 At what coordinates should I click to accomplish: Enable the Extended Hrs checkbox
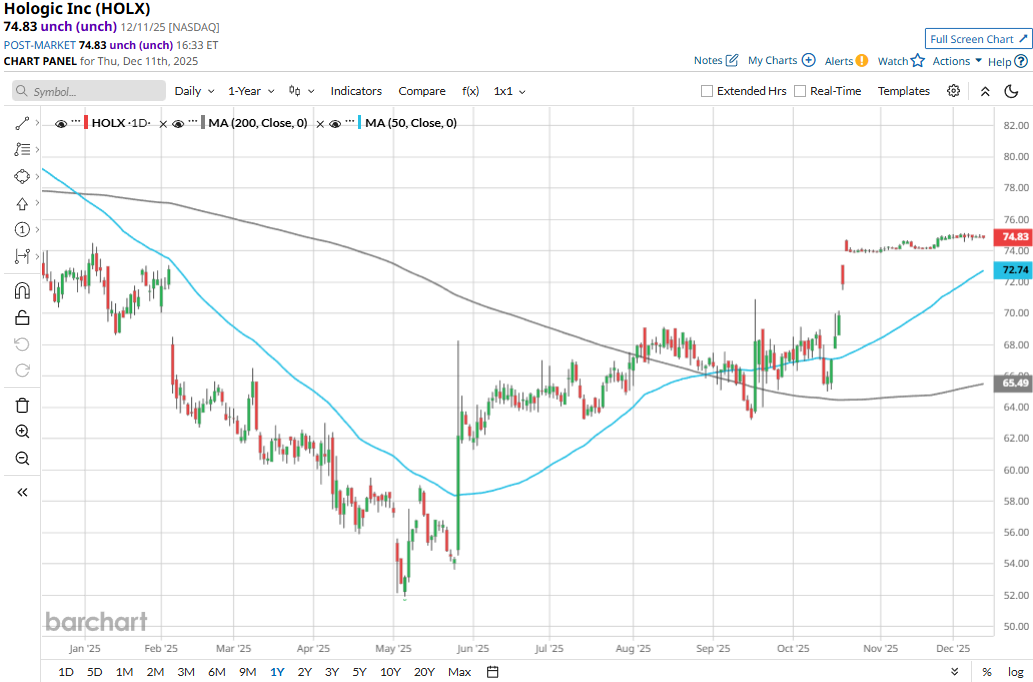707,91
